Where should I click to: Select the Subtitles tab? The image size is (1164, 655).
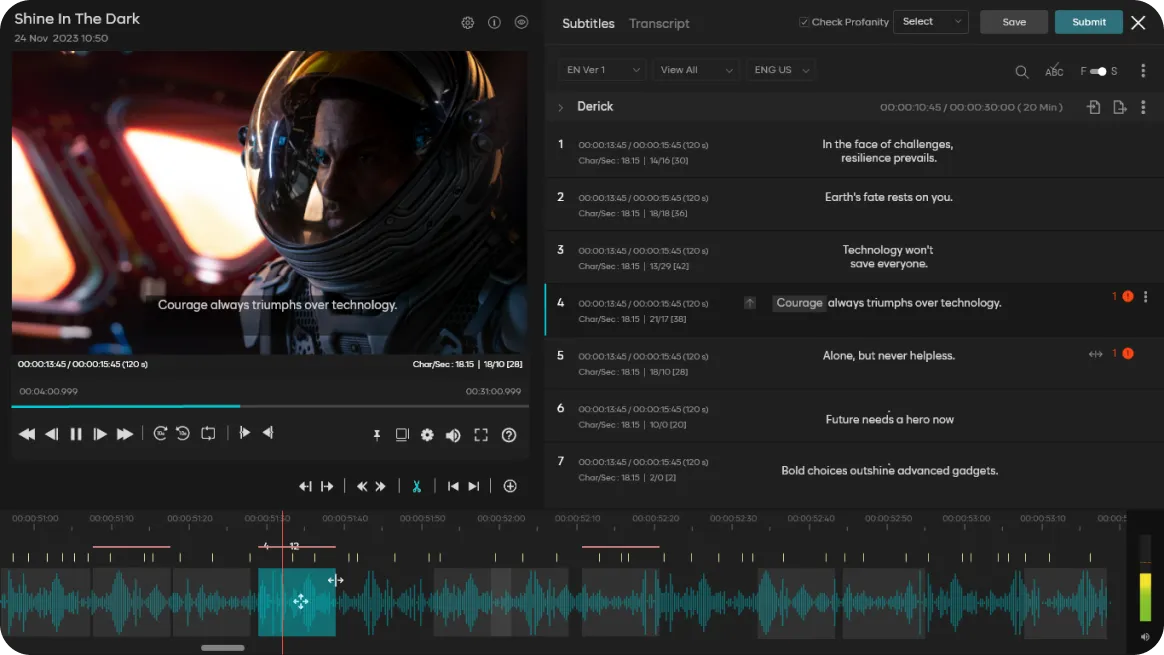[588, 23]
